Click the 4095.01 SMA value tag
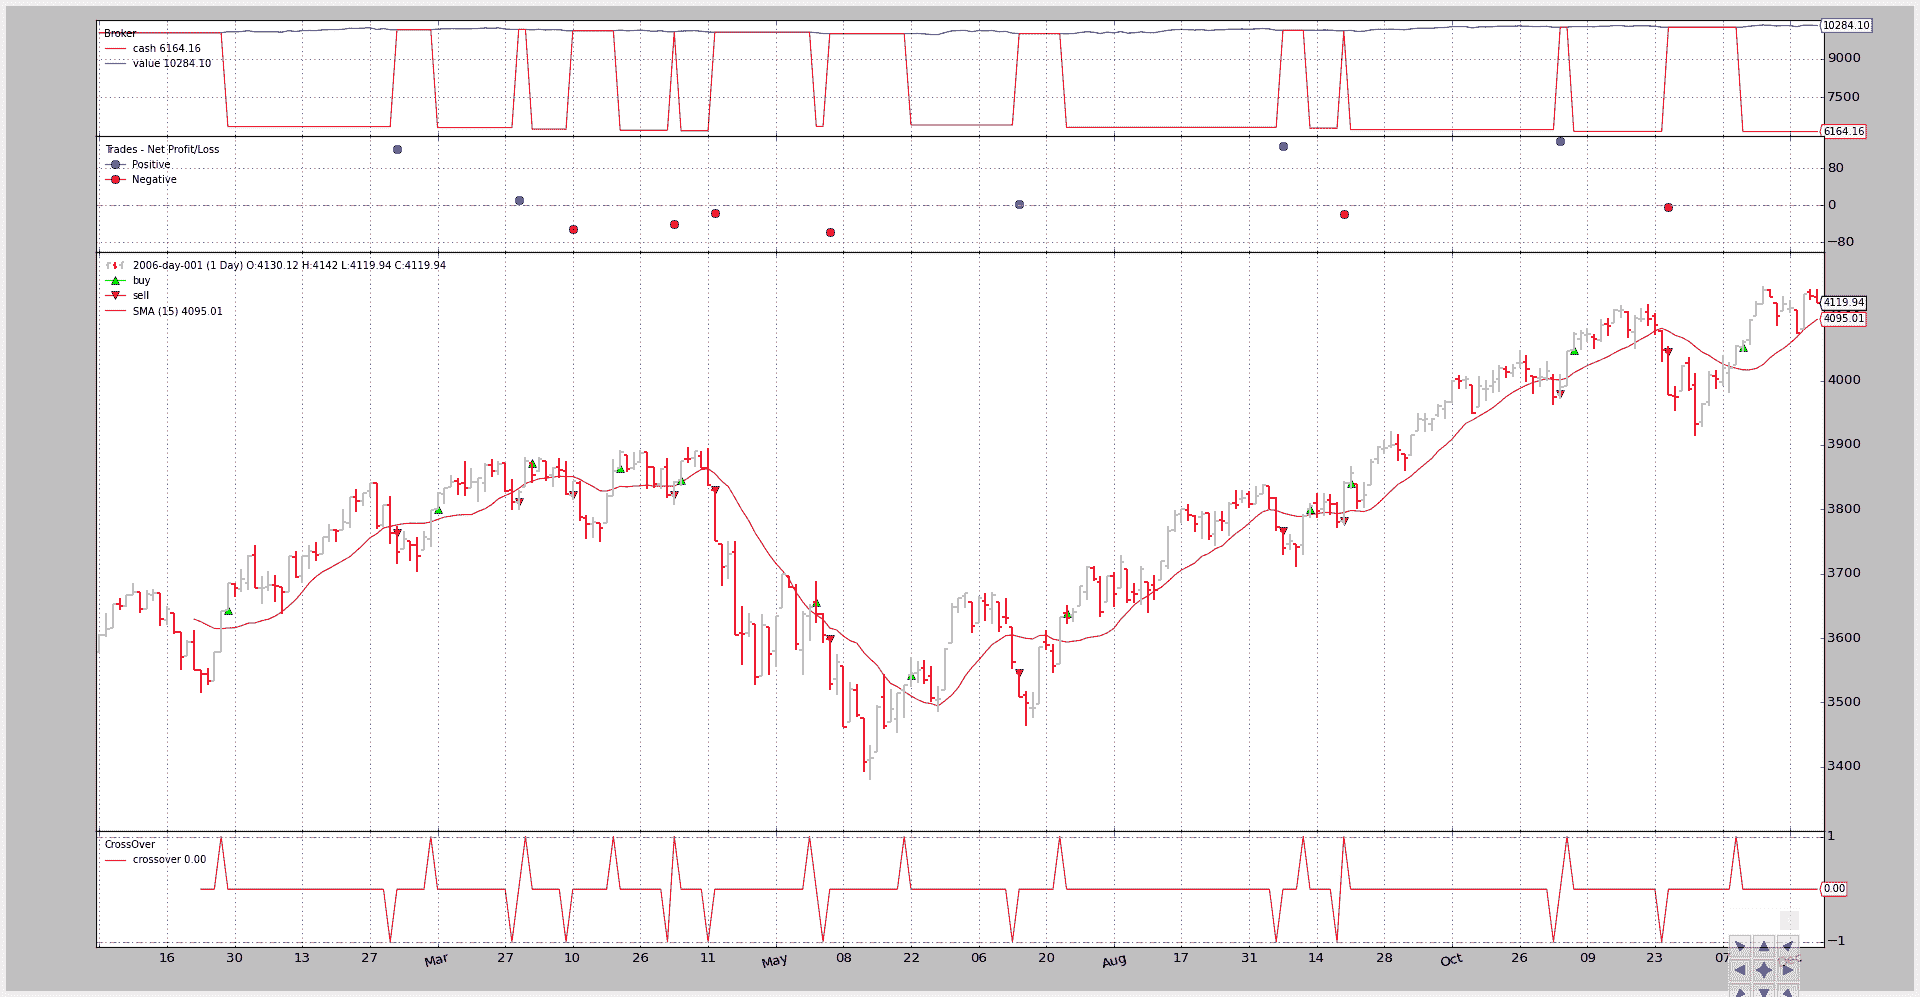This screenshot has width=1920, height=997. tap(1843, 319)
